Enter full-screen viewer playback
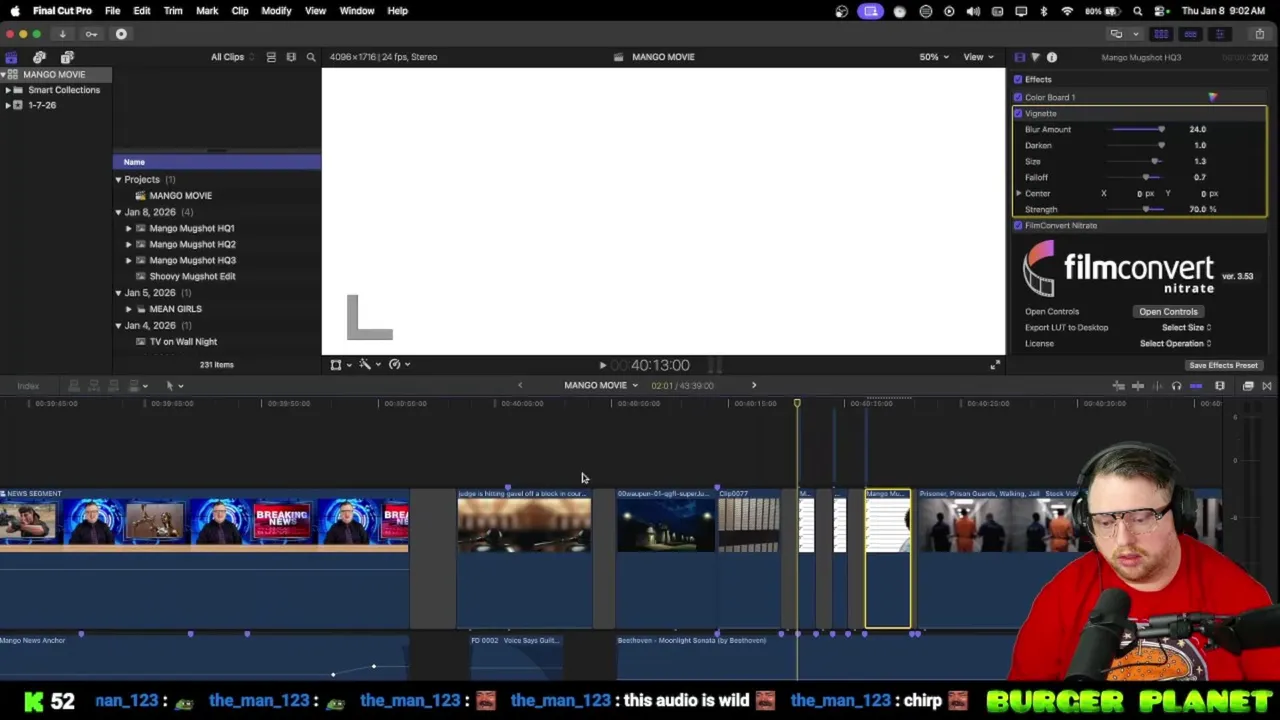 point(994,365)
